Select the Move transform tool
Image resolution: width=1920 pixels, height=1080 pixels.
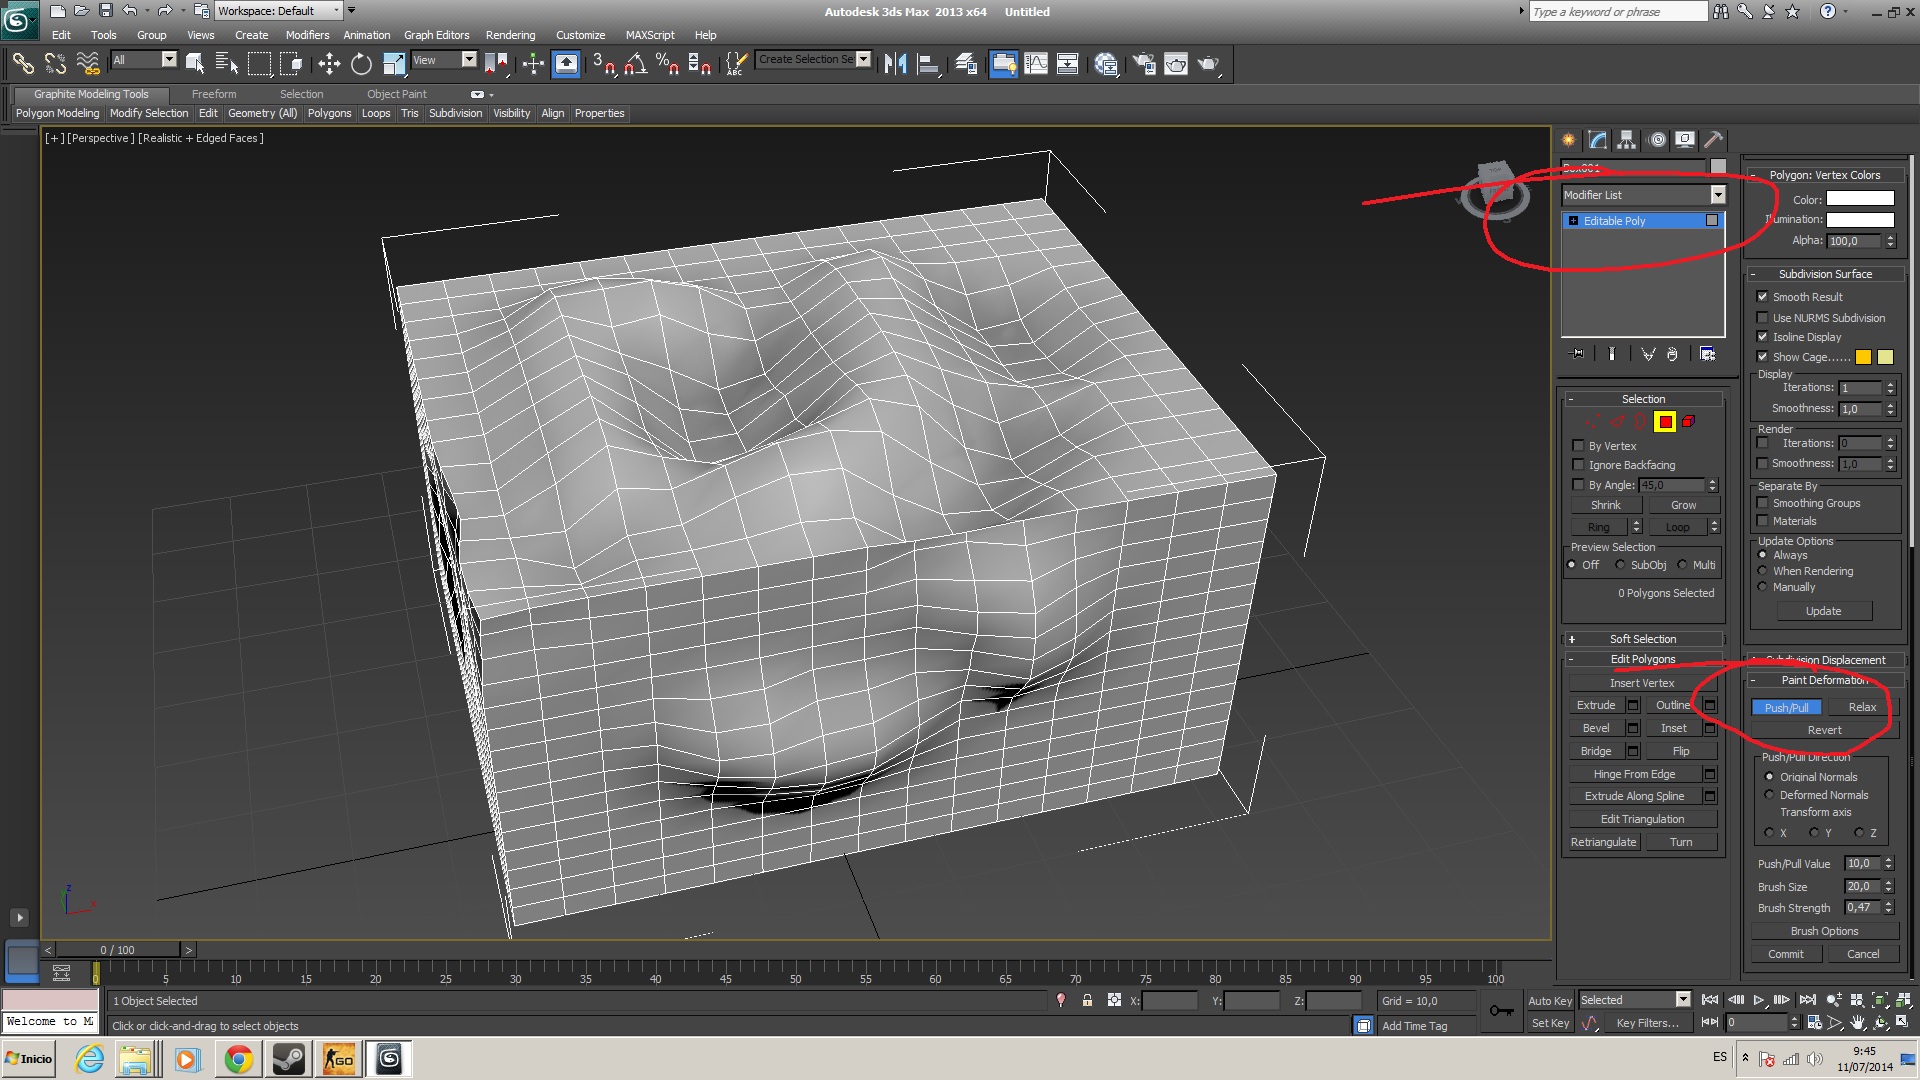point(328,64)
